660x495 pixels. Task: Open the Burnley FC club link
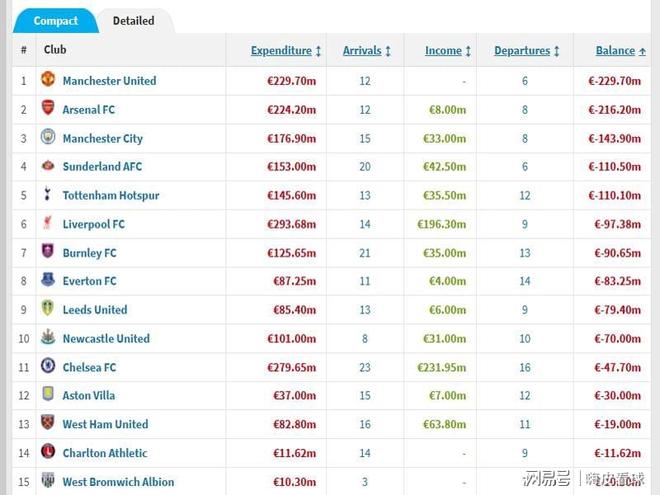coord(89,253)
